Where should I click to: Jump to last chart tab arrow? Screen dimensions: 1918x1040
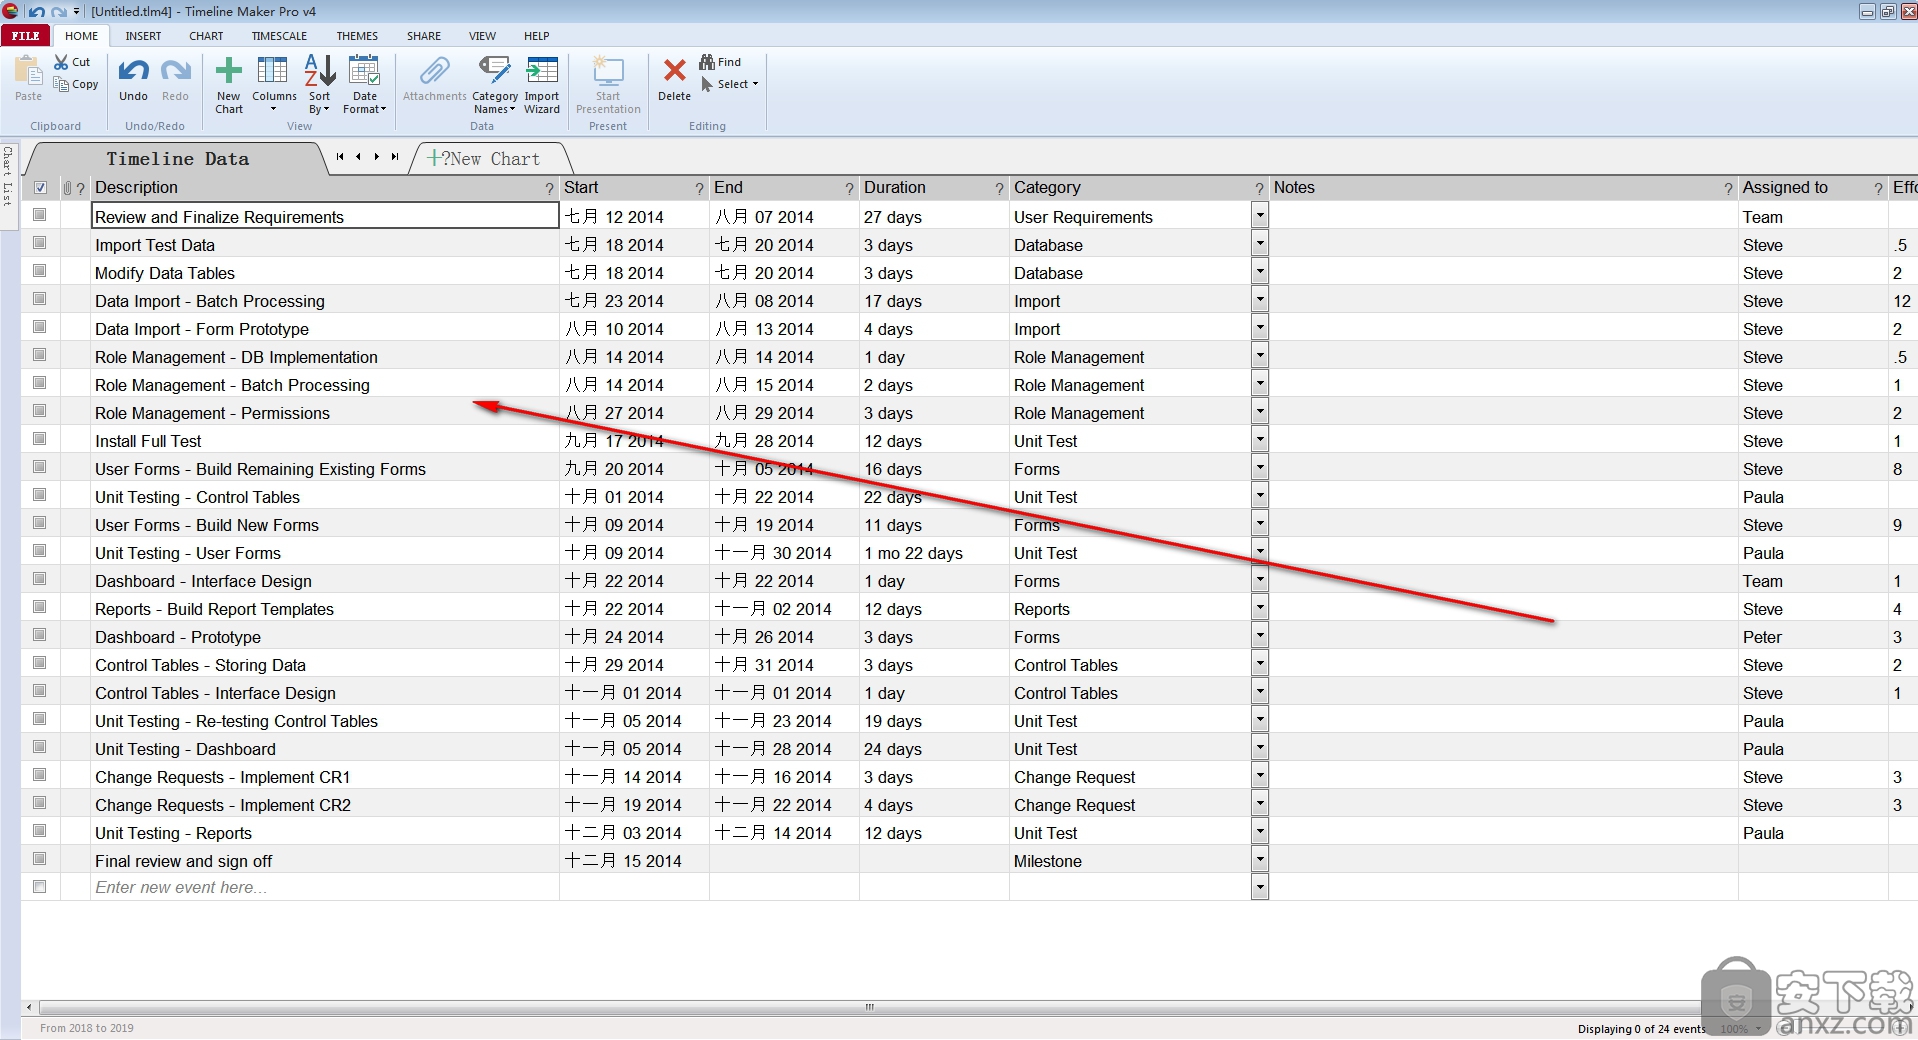395,156
